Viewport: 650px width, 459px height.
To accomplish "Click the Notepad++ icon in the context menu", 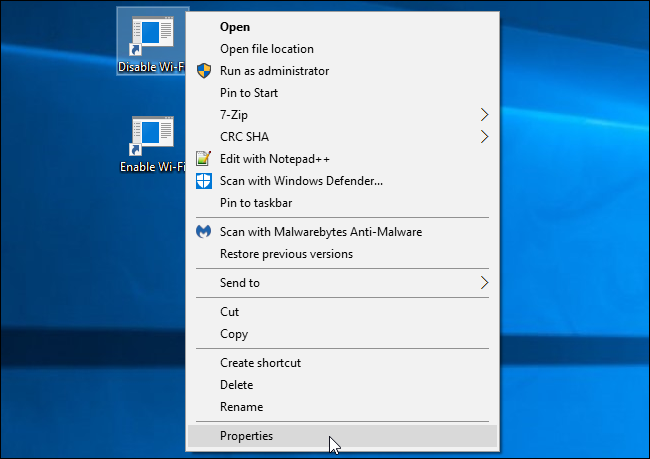I will pos(204,159).
